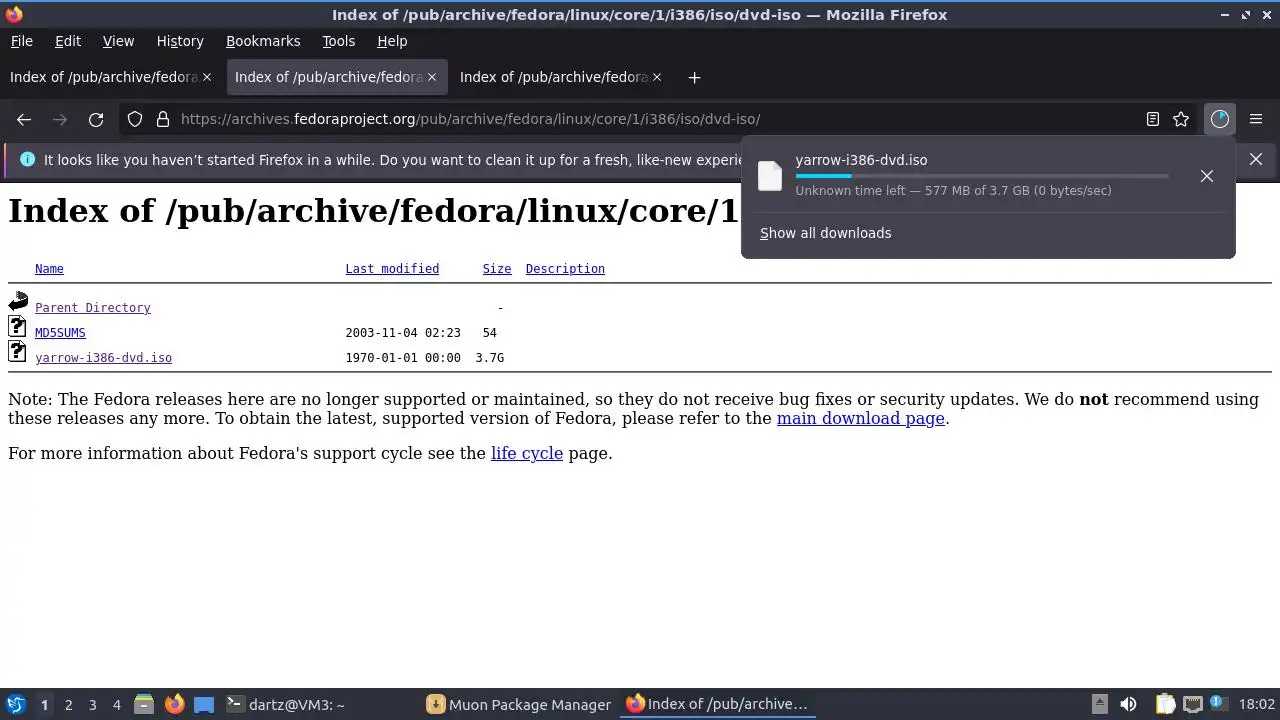Click the yarrow-i386-dvd.iso name in downloads panel
This screenshot has height=720, width=1280.
861,160
